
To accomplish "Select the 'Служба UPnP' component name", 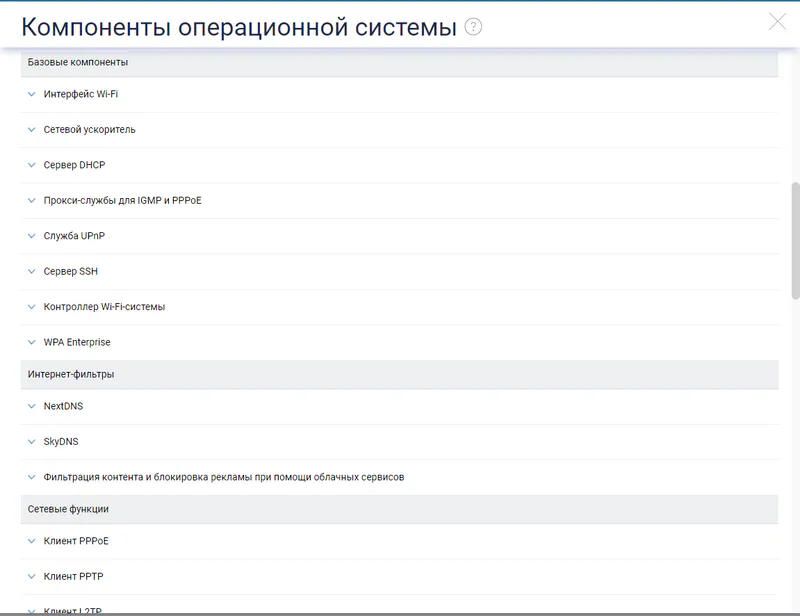I will tap(74, 236).
